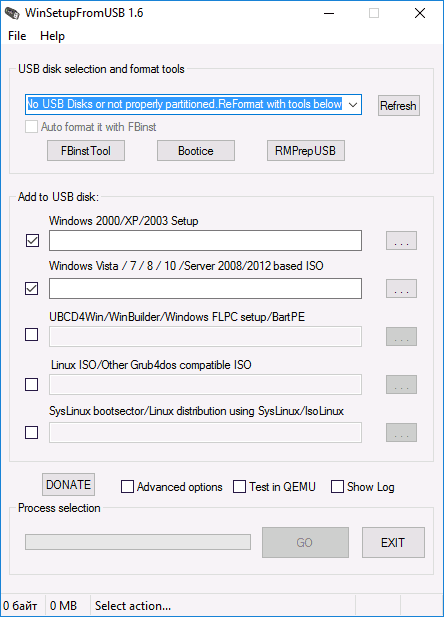The width and height of the screenshot is (444, 617).
Task: Browse for Windows Vista/7/8/10 ISO file
Action: click(x=401, y=288)
